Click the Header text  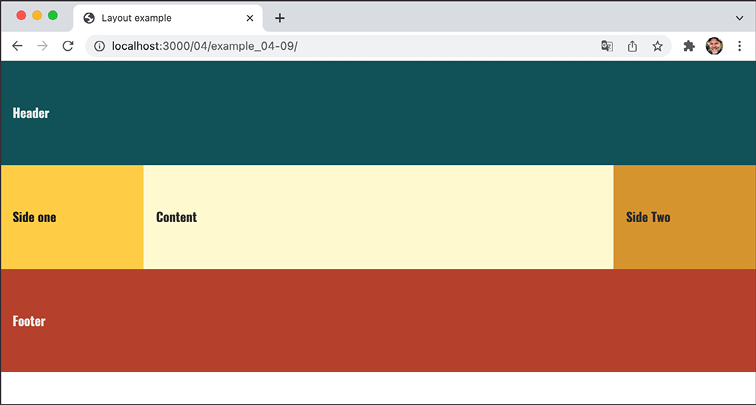coord(31,113)
